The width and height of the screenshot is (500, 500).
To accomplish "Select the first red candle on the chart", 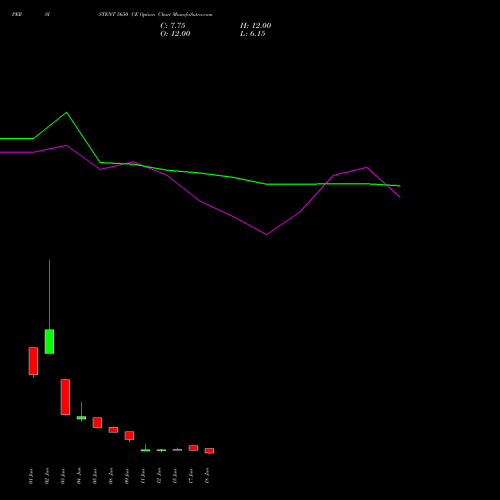I will (33, 361).
